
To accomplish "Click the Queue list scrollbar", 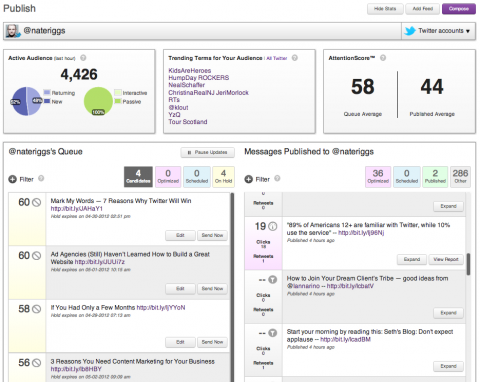I will [x=232, y=287].
